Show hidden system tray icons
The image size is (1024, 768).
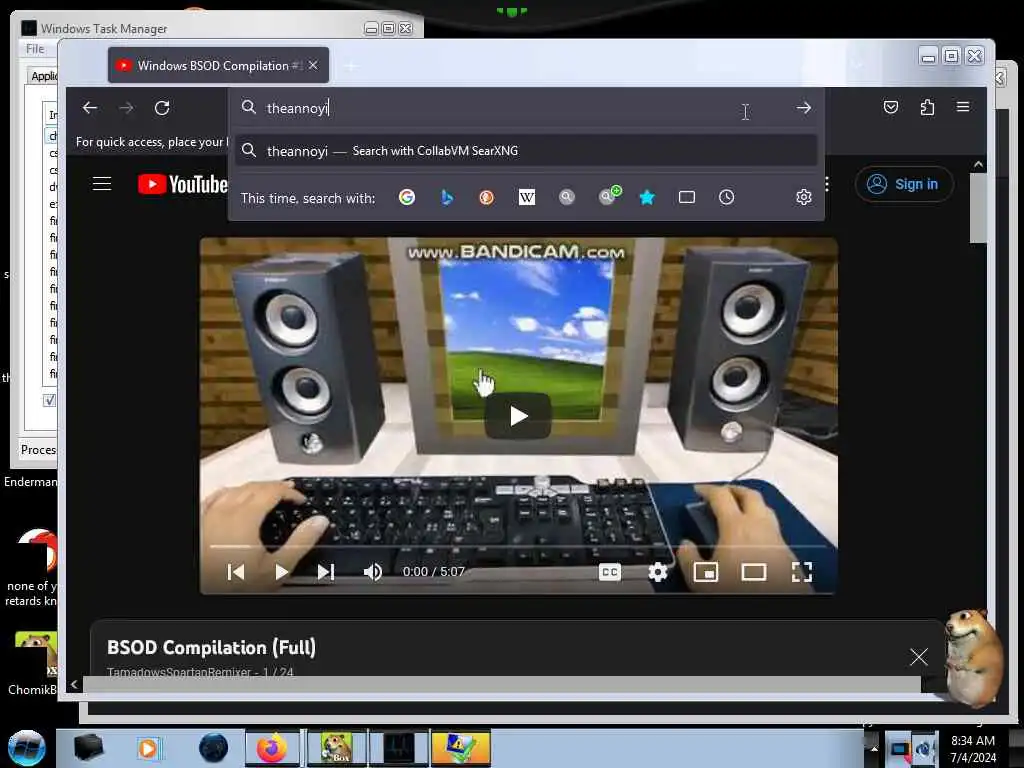tap(874, 748)
